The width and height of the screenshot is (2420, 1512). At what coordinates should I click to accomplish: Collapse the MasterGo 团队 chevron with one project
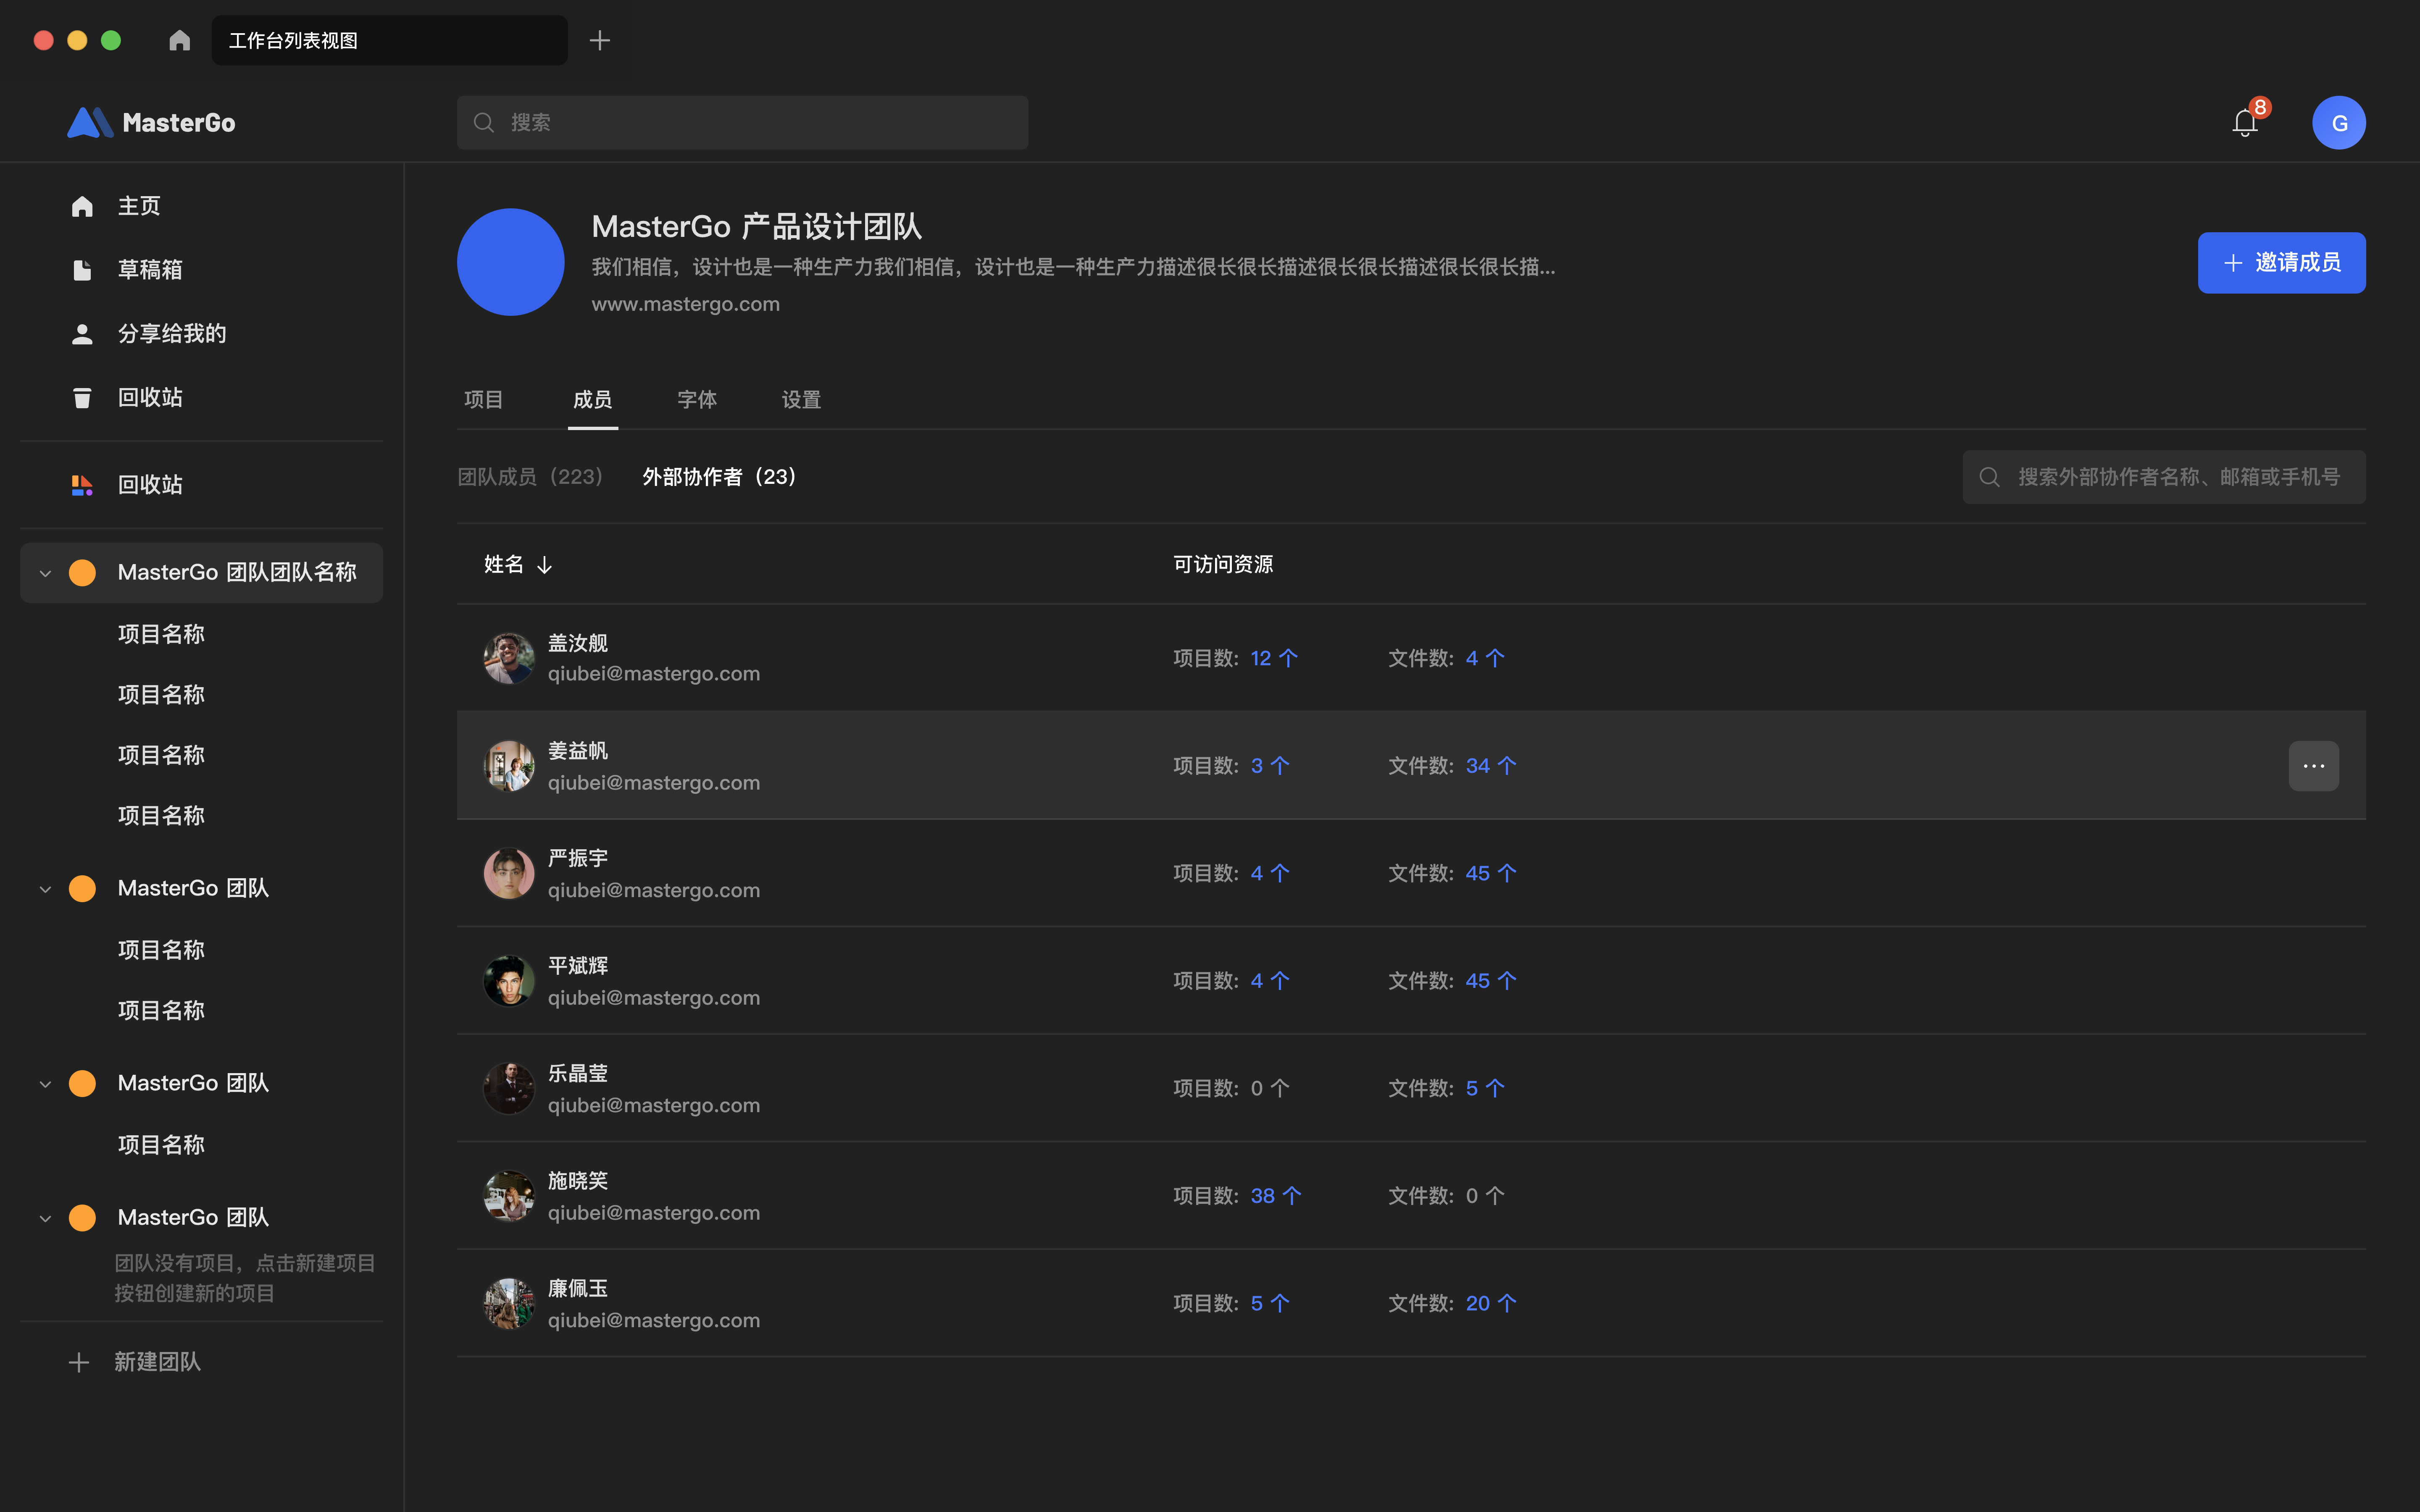click(45, 1084)
